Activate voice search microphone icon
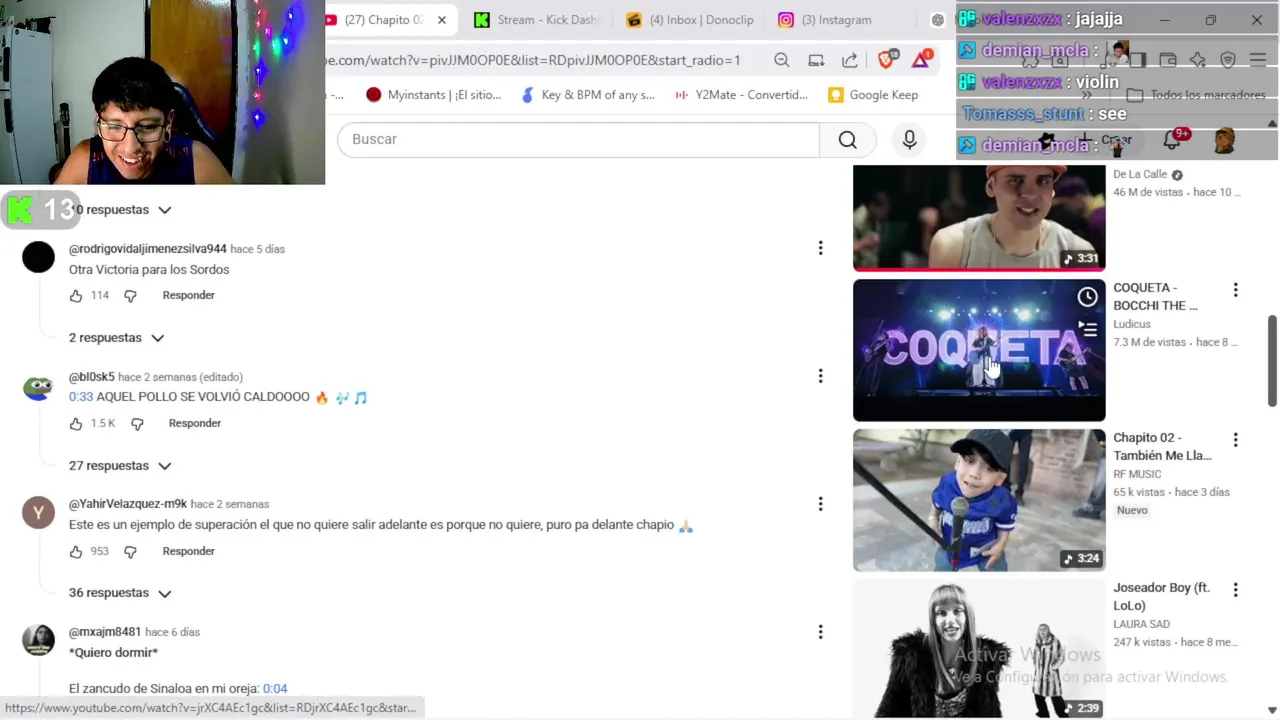 [909, 140]
